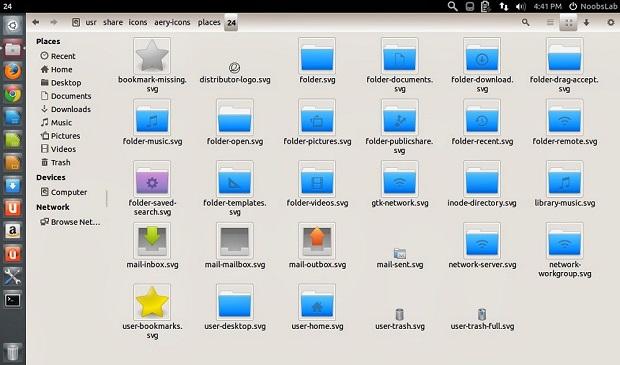Image resolution: width=620 pixels, height=365 pixels.
Task: Select the distributor-logo.svg file
Action: (x=234, y=68)
